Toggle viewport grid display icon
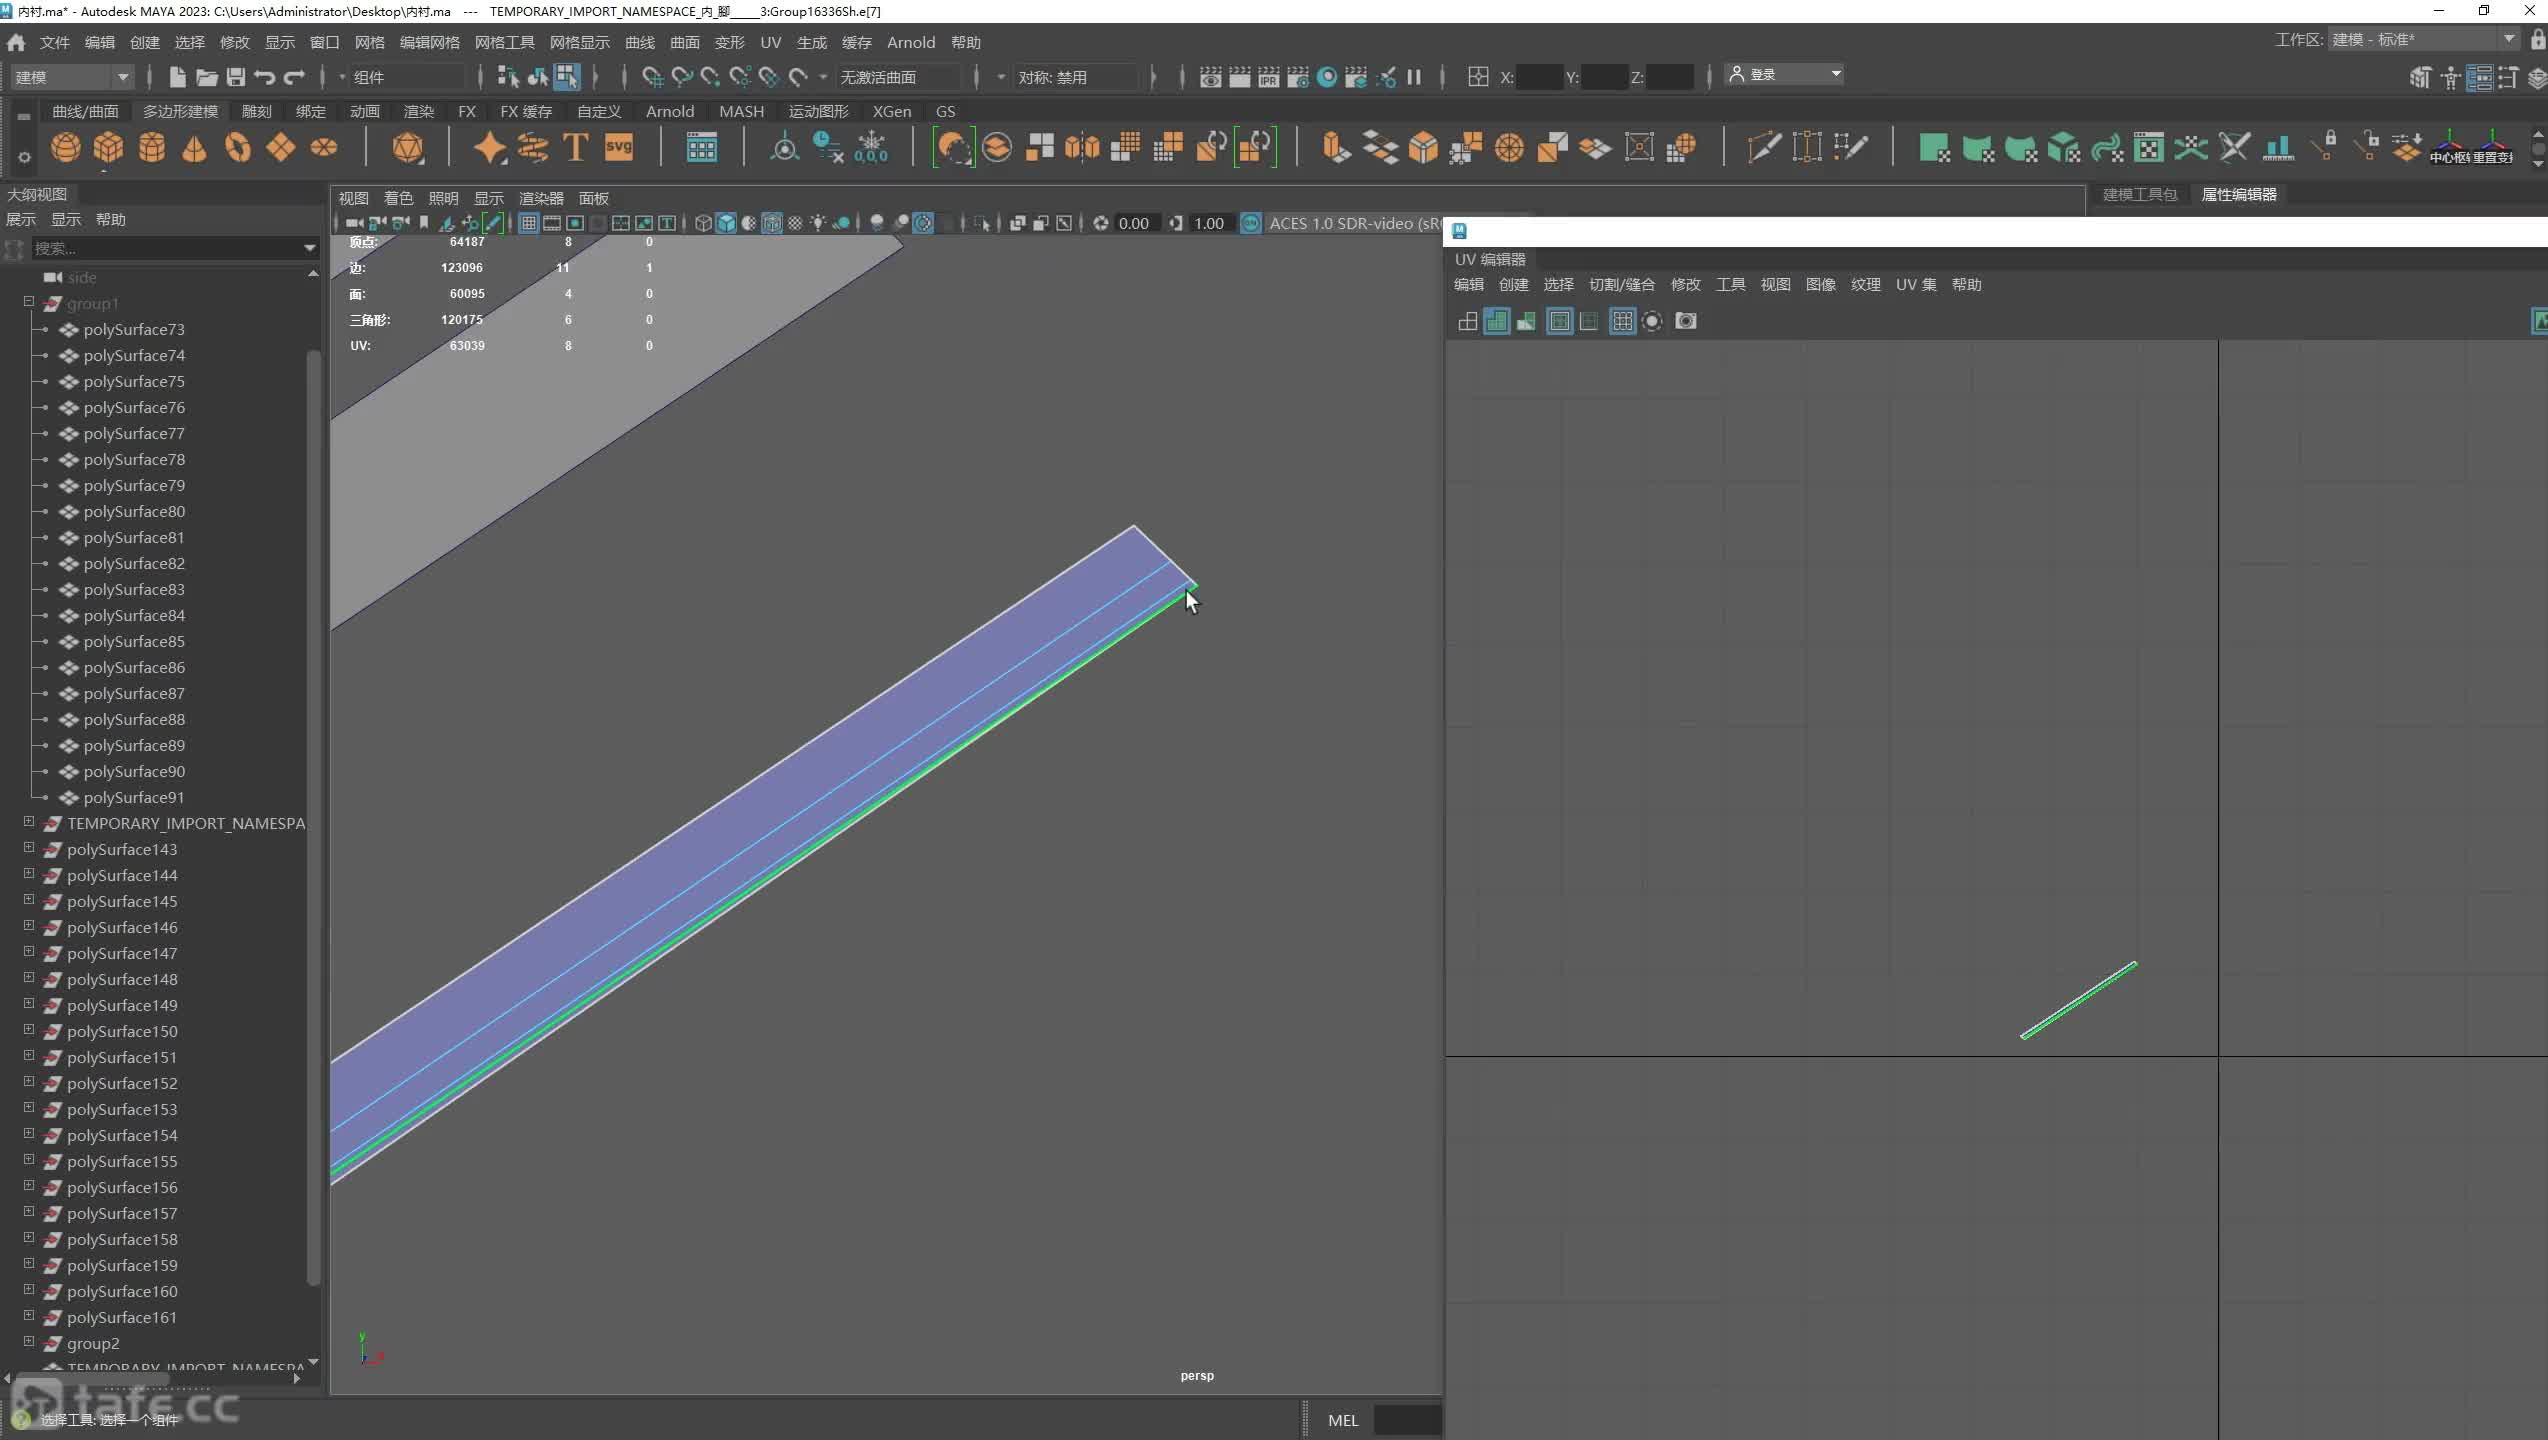The width and height of the screenshot is (2548, 1440). click(x=528, y=223)
